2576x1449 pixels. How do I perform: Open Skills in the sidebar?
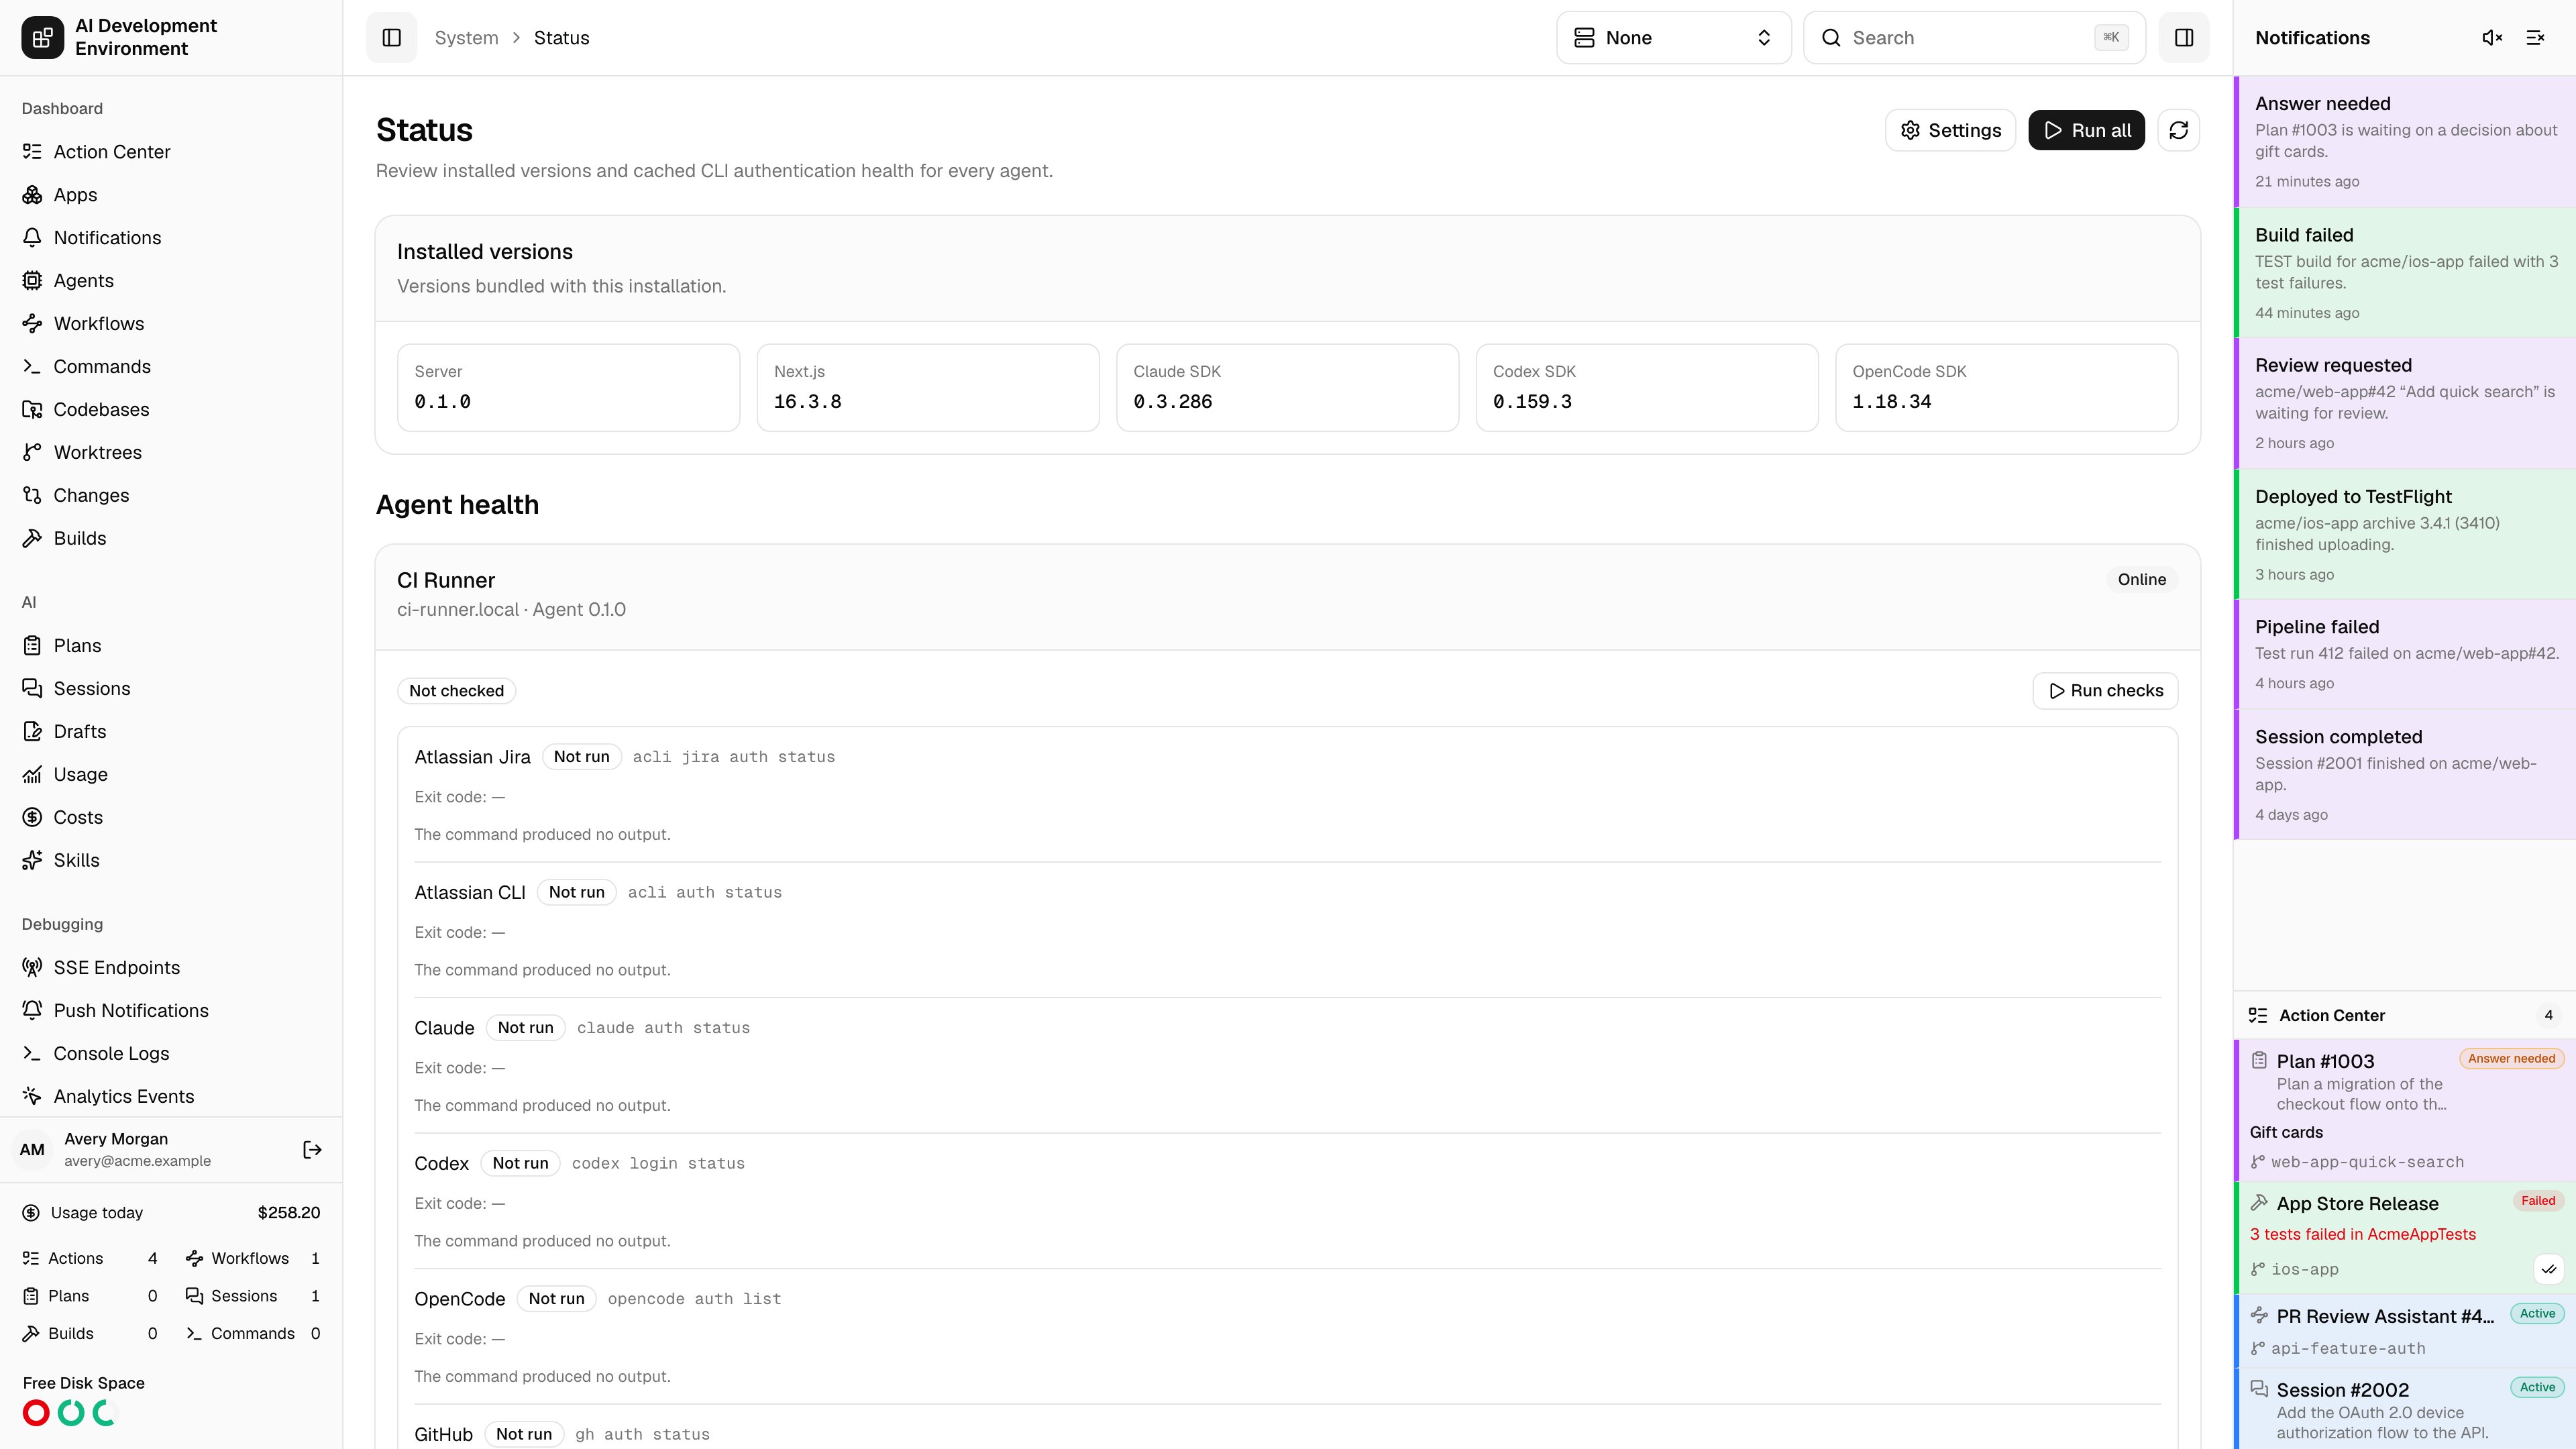click(x=171, y=861)
